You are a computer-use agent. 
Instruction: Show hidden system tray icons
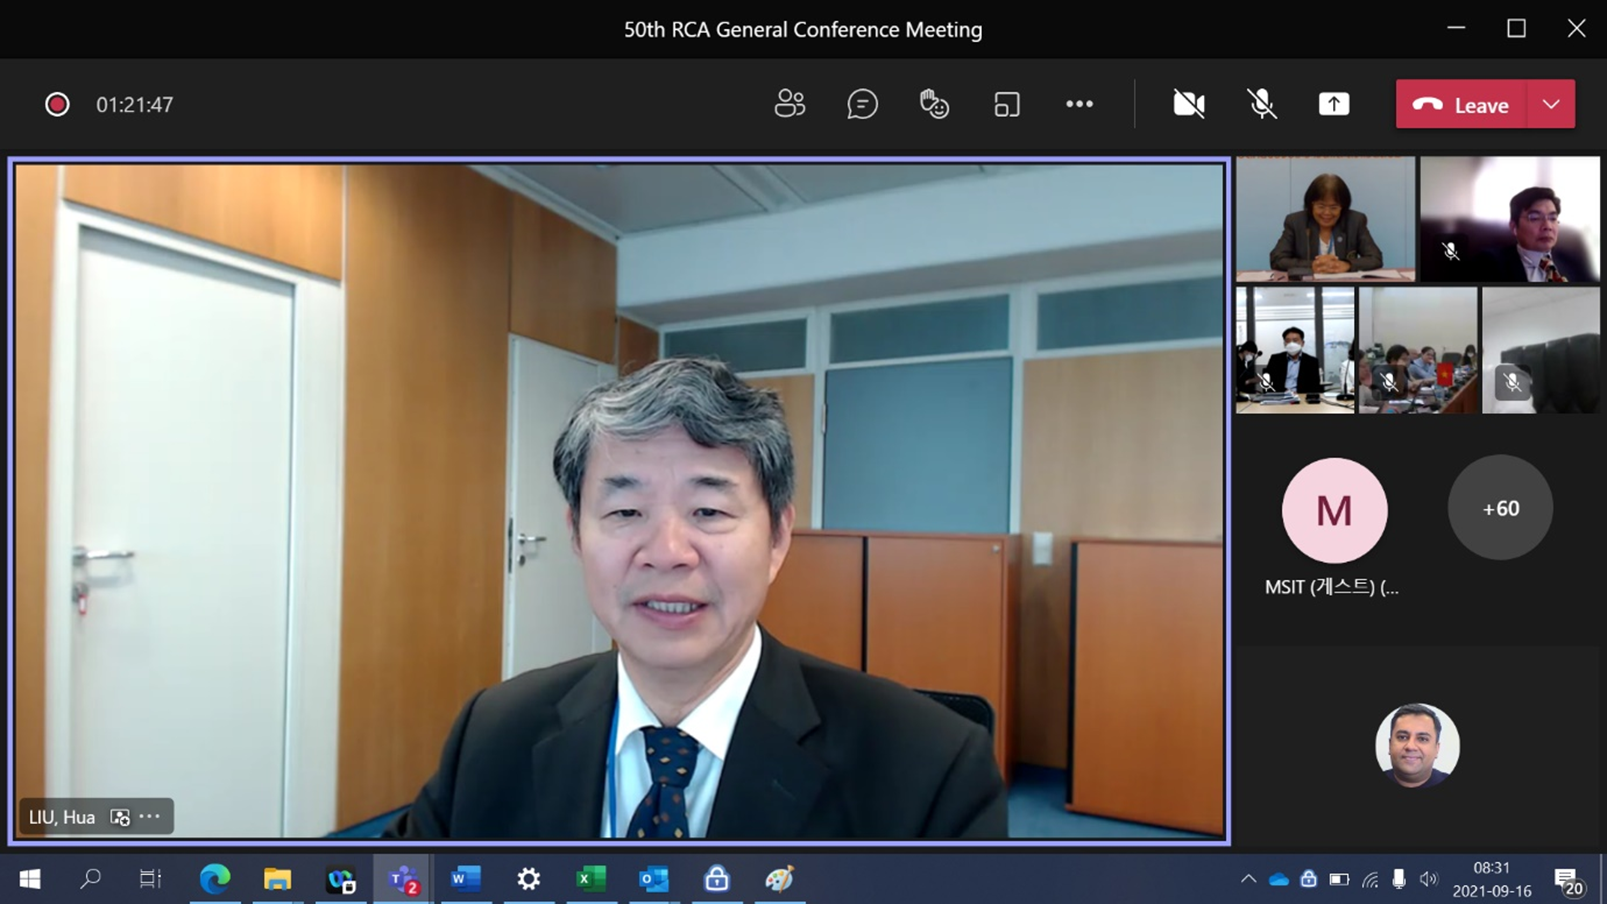(x=1248, y=879)
